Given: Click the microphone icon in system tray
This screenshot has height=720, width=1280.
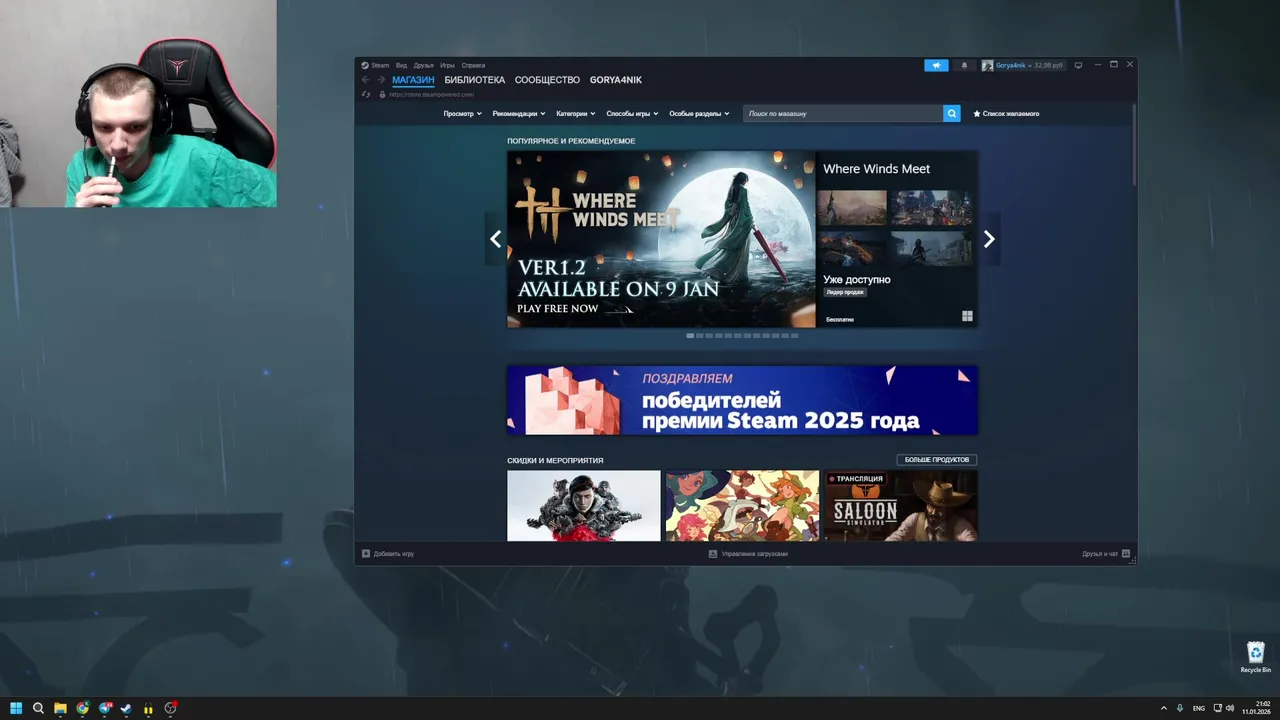Looking at the screenshot, I should pos(1180,708).
